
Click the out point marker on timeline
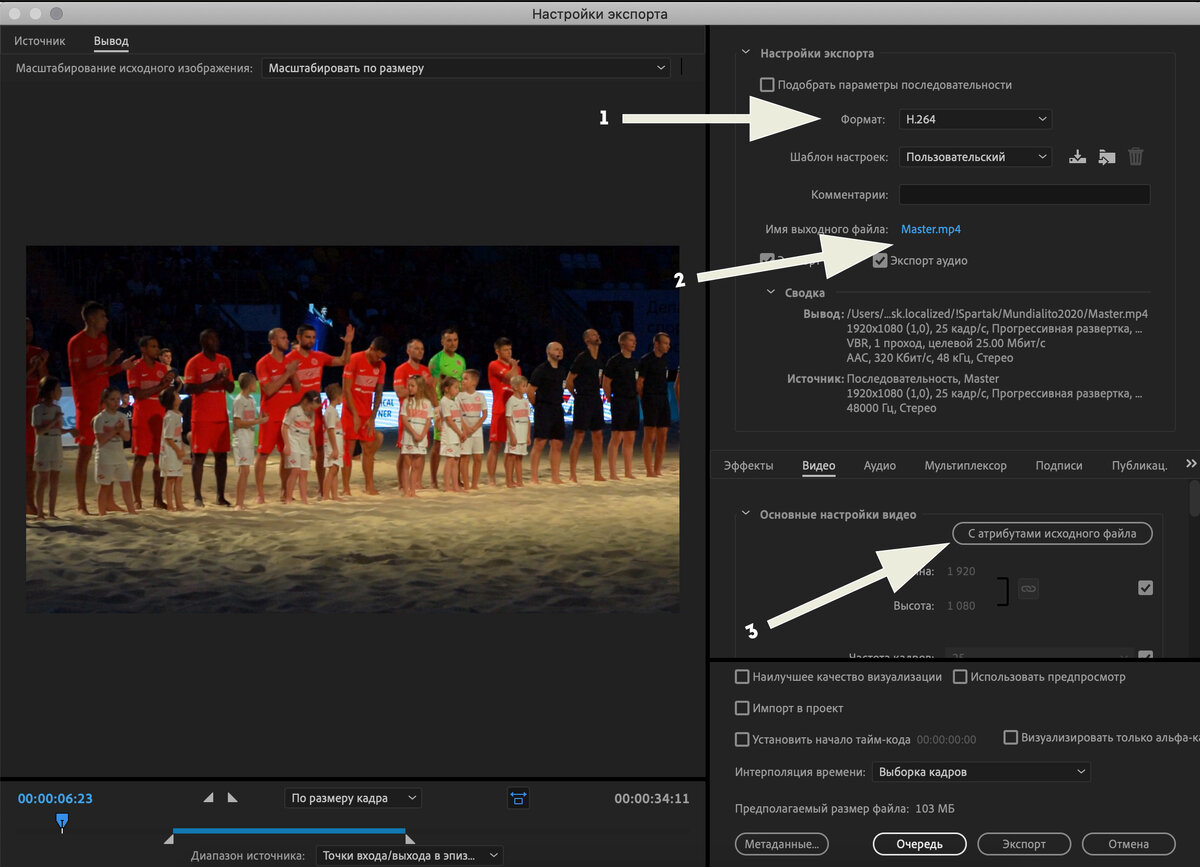coord(409,839)
